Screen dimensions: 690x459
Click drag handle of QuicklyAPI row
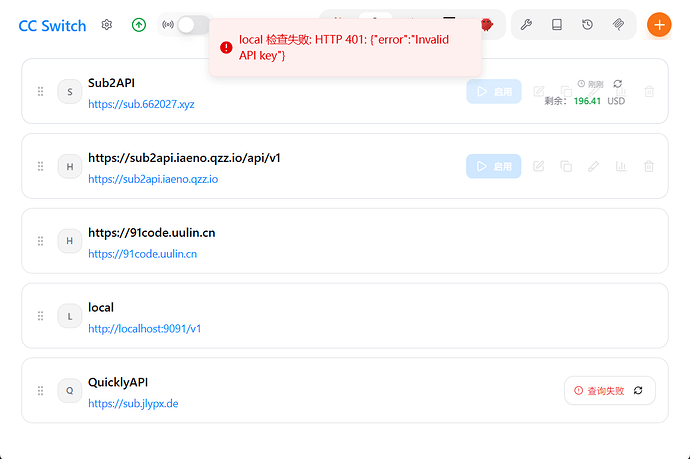tap(40, 391)
